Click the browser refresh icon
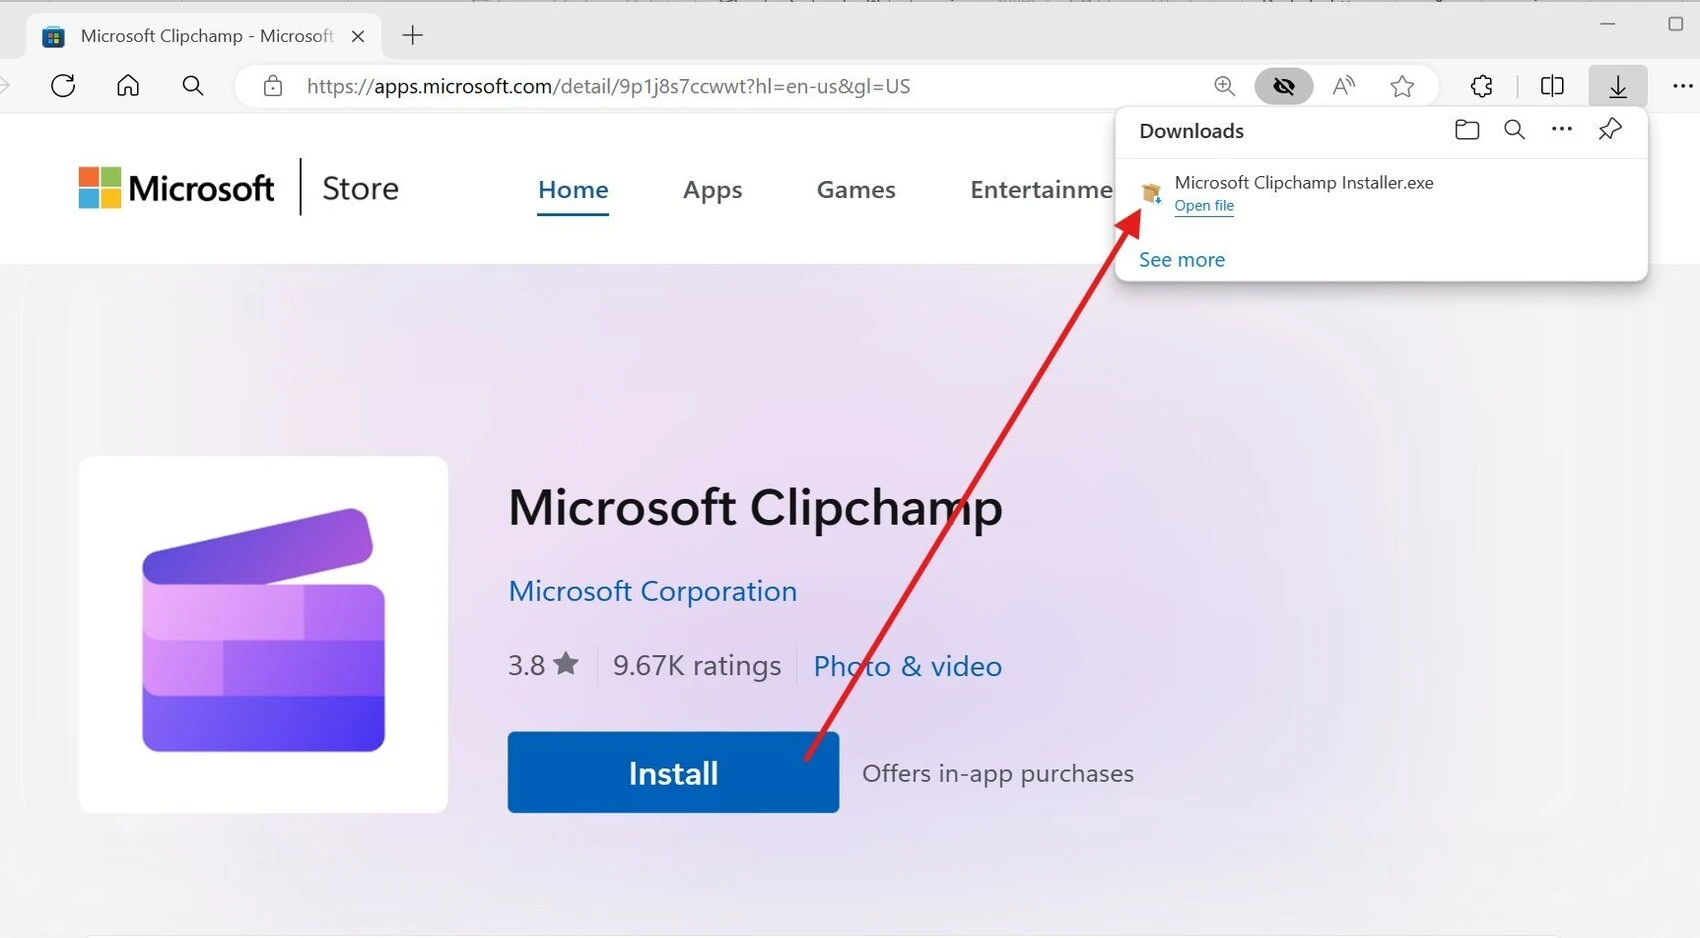The width and height of the screenshot is (1700, 938). coord(63,86)
